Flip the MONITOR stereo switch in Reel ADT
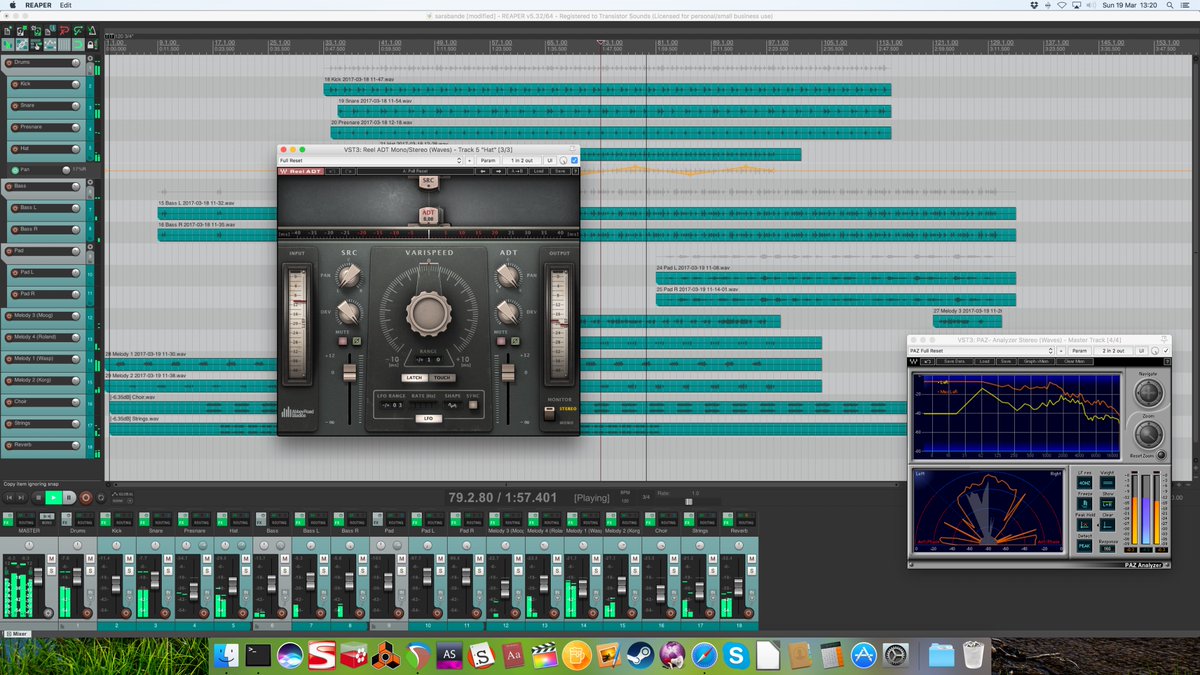 (549, 414)
